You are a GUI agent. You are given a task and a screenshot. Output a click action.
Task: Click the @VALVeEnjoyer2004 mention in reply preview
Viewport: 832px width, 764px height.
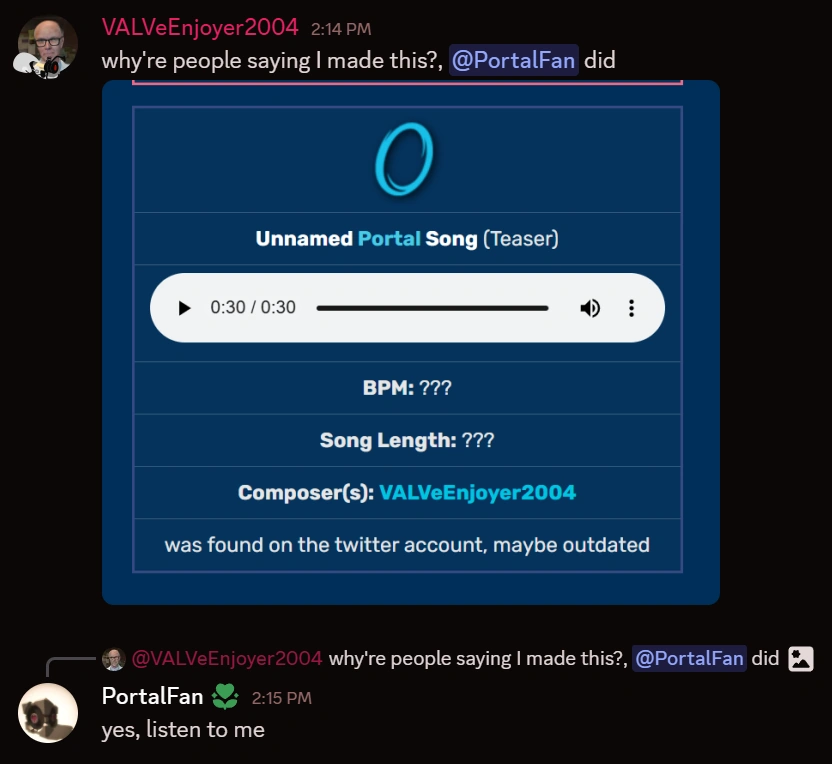click(x=228, y=658)
